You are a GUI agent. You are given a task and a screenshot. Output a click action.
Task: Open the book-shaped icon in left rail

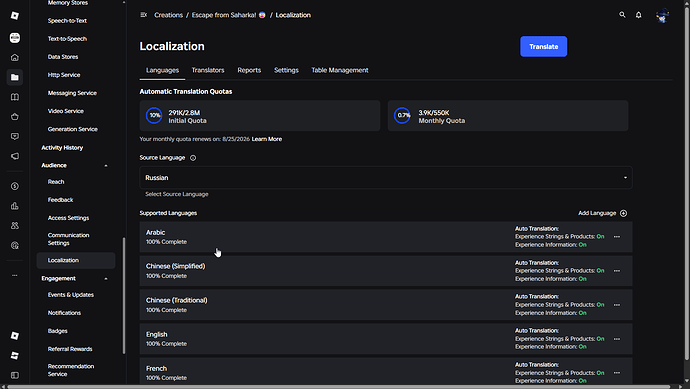(15, 97)
